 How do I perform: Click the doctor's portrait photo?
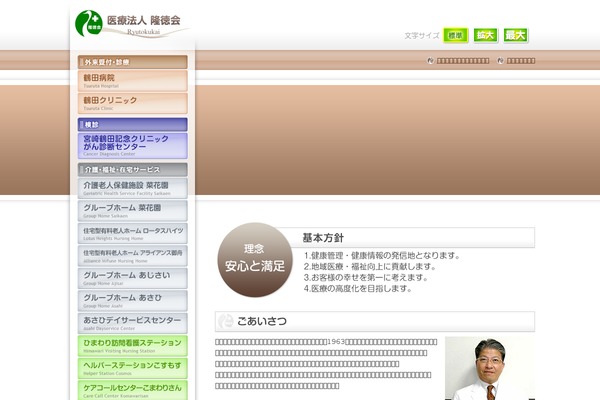coord(490,368)
